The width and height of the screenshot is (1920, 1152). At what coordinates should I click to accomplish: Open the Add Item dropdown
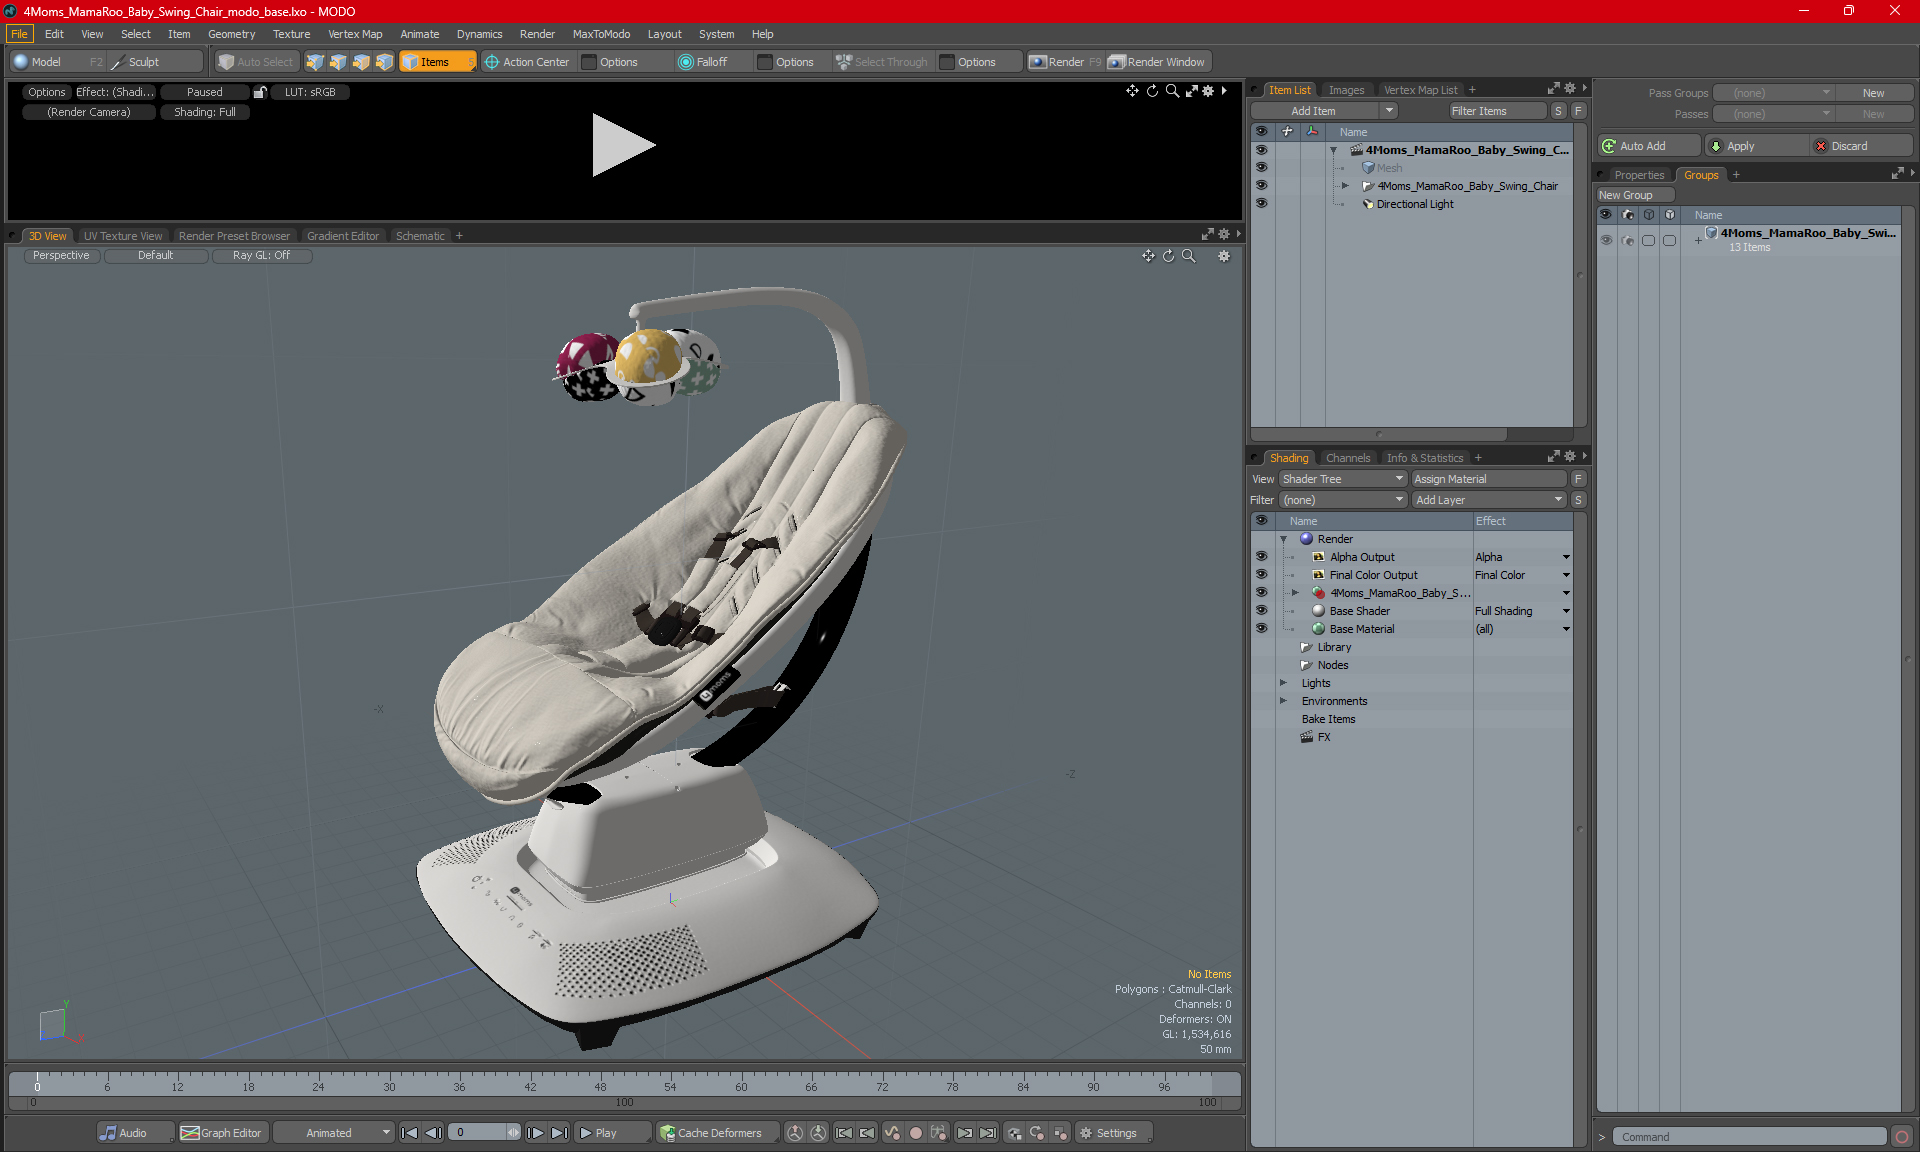coord(1324,111)
